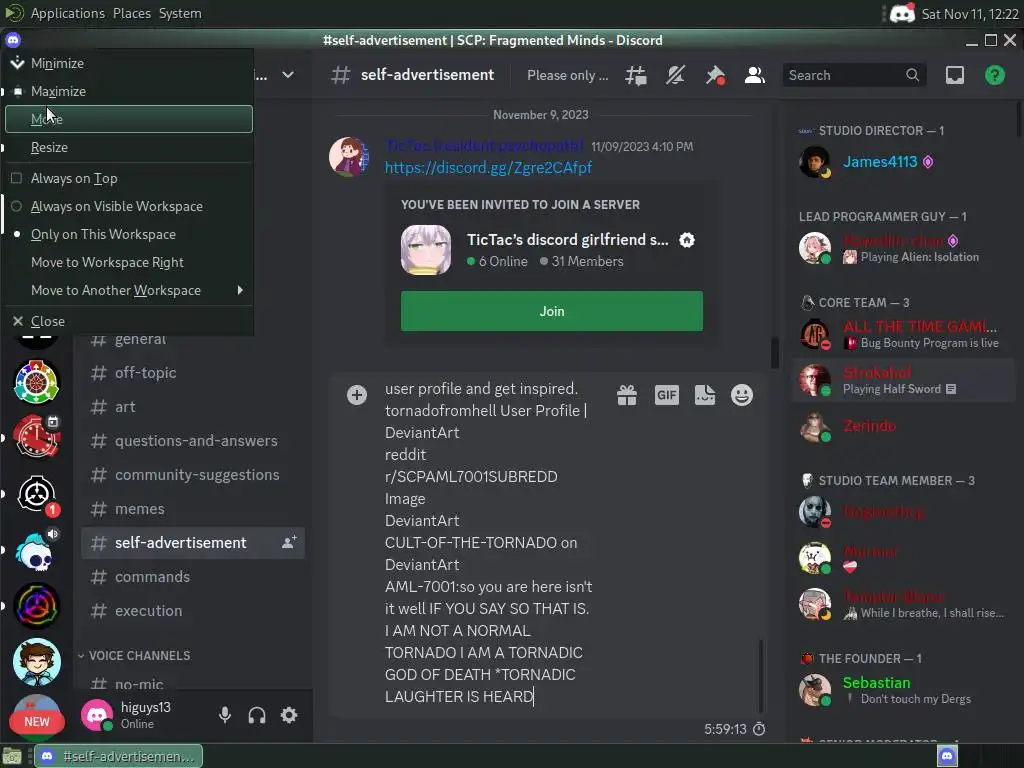The width and height of the screenshot is (1024, 768).
Task: Join TicTac's discord server
Action: (552, 311)
